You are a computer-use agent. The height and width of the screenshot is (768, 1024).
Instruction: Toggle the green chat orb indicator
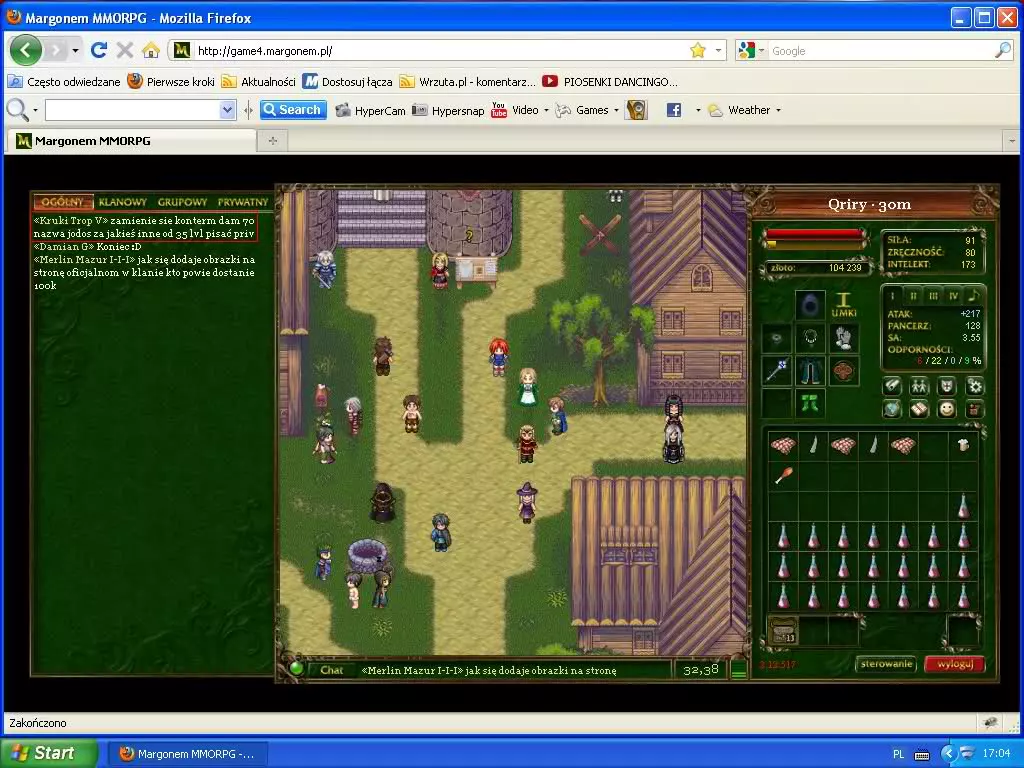click(x=296, y=669)
